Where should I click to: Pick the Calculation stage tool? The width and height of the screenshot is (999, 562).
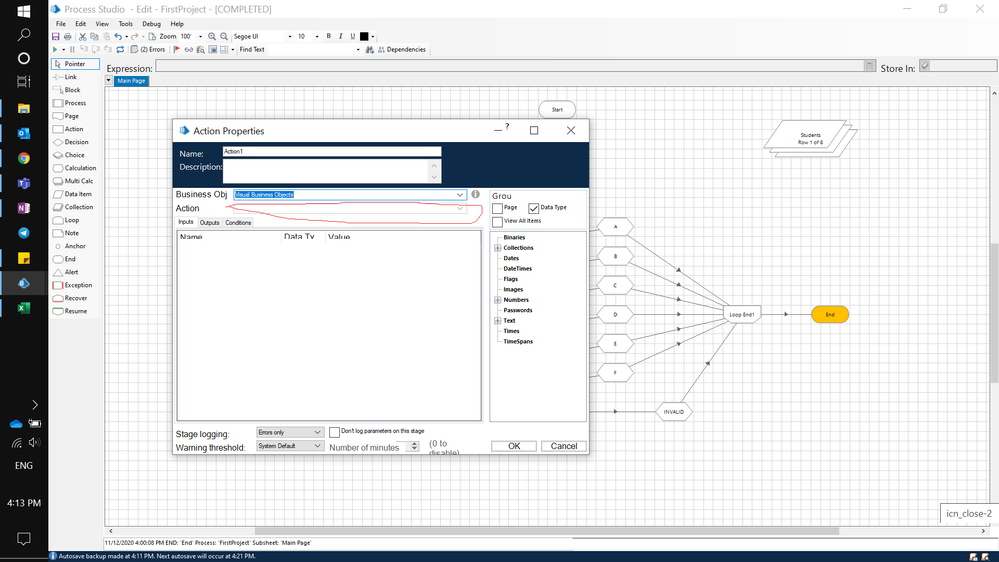(79, 168)
